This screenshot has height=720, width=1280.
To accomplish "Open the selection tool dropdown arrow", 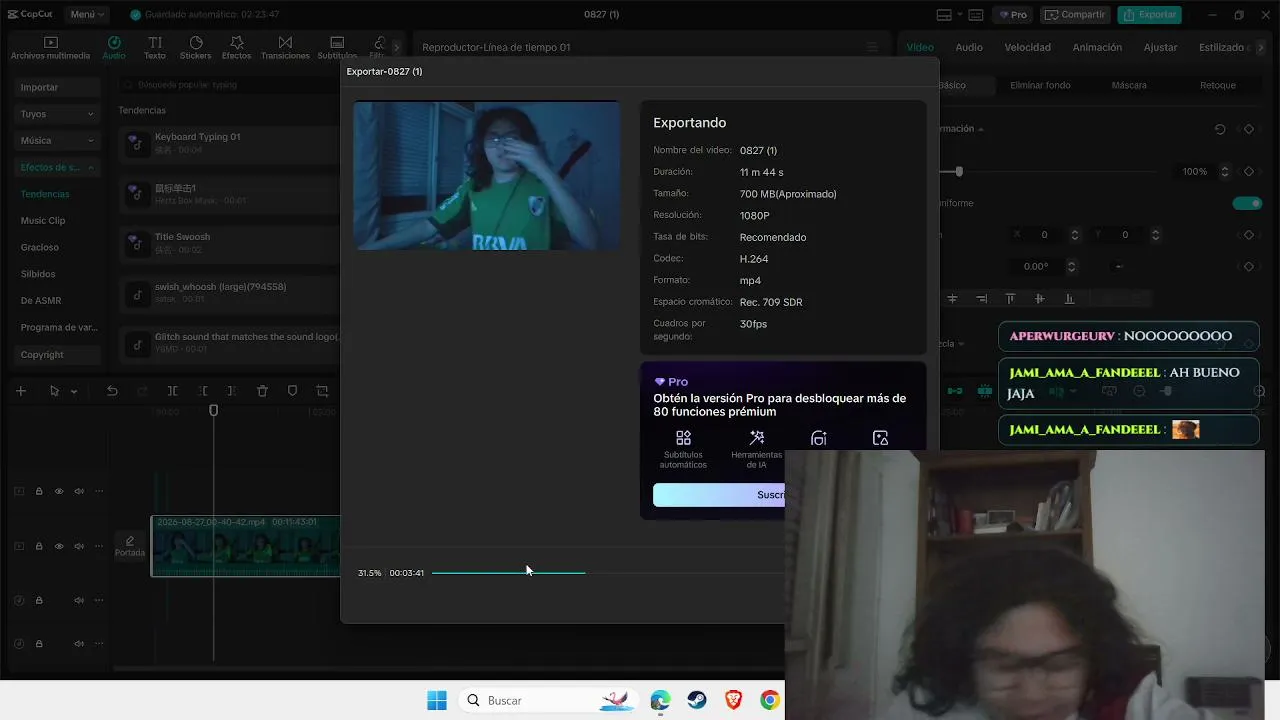I will (74, 392).
